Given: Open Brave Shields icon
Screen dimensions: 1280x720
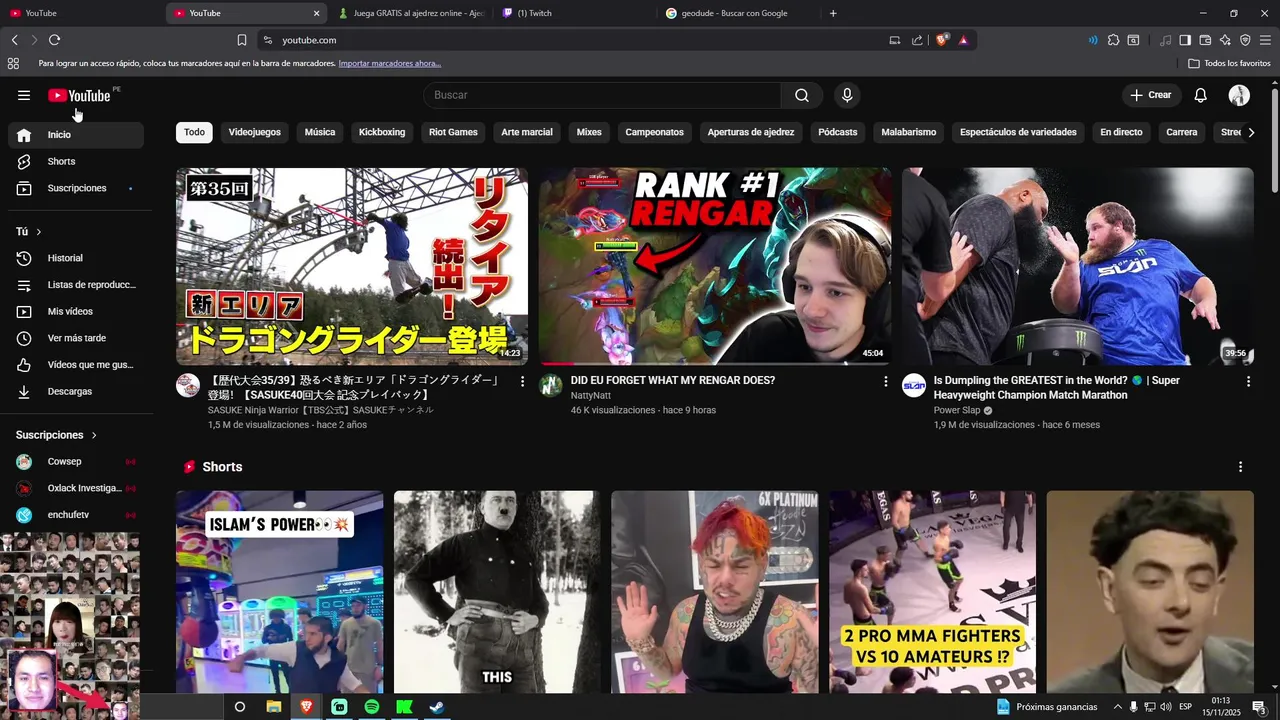Looking at the screenshot, I should pyautogui.click(x=942, y=40).
